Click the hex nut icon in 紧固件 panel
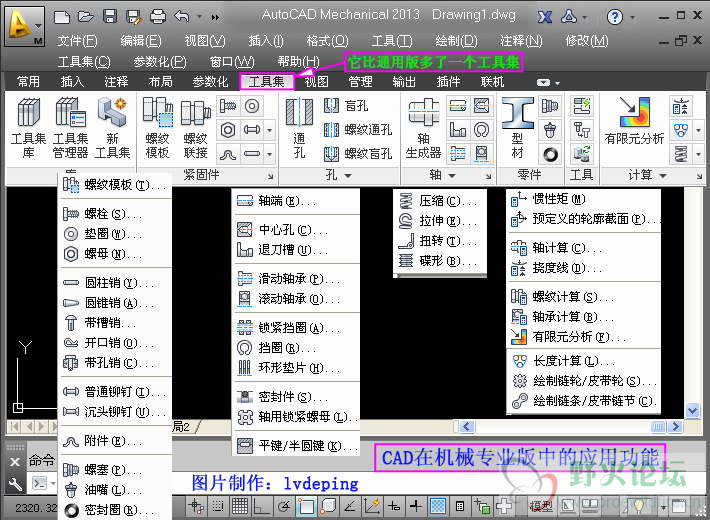 (x=228, y=130)
